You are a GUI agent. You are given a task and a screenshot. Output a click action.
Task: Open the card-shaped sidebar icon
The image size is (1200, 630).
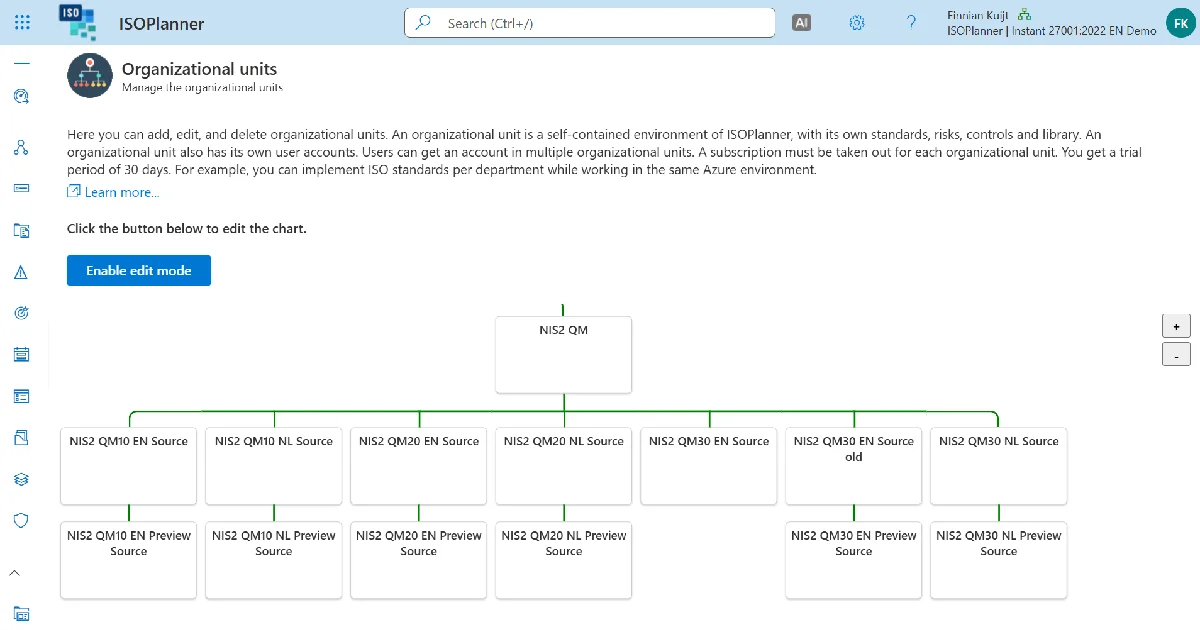pos(21,188)
